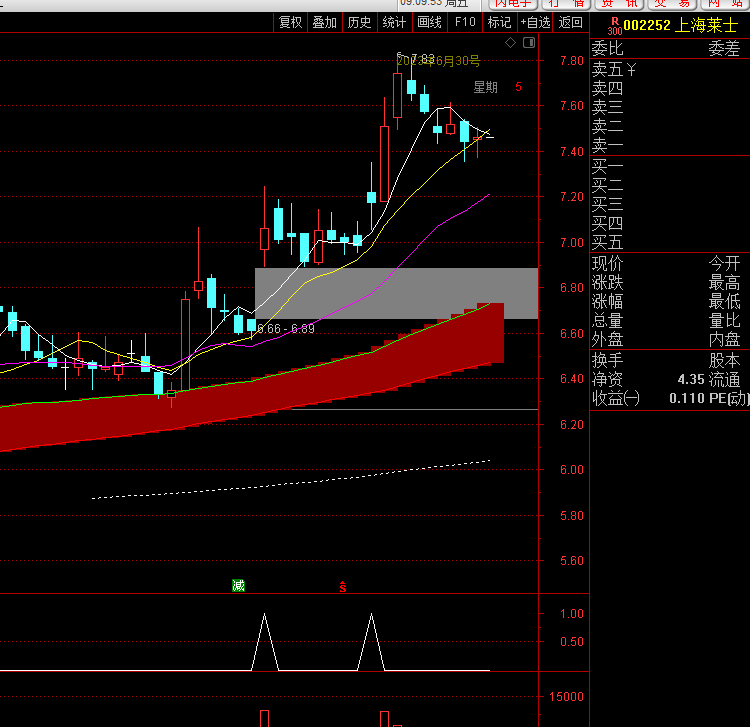Switch to the 交易 top tab

tap(672, 4)
